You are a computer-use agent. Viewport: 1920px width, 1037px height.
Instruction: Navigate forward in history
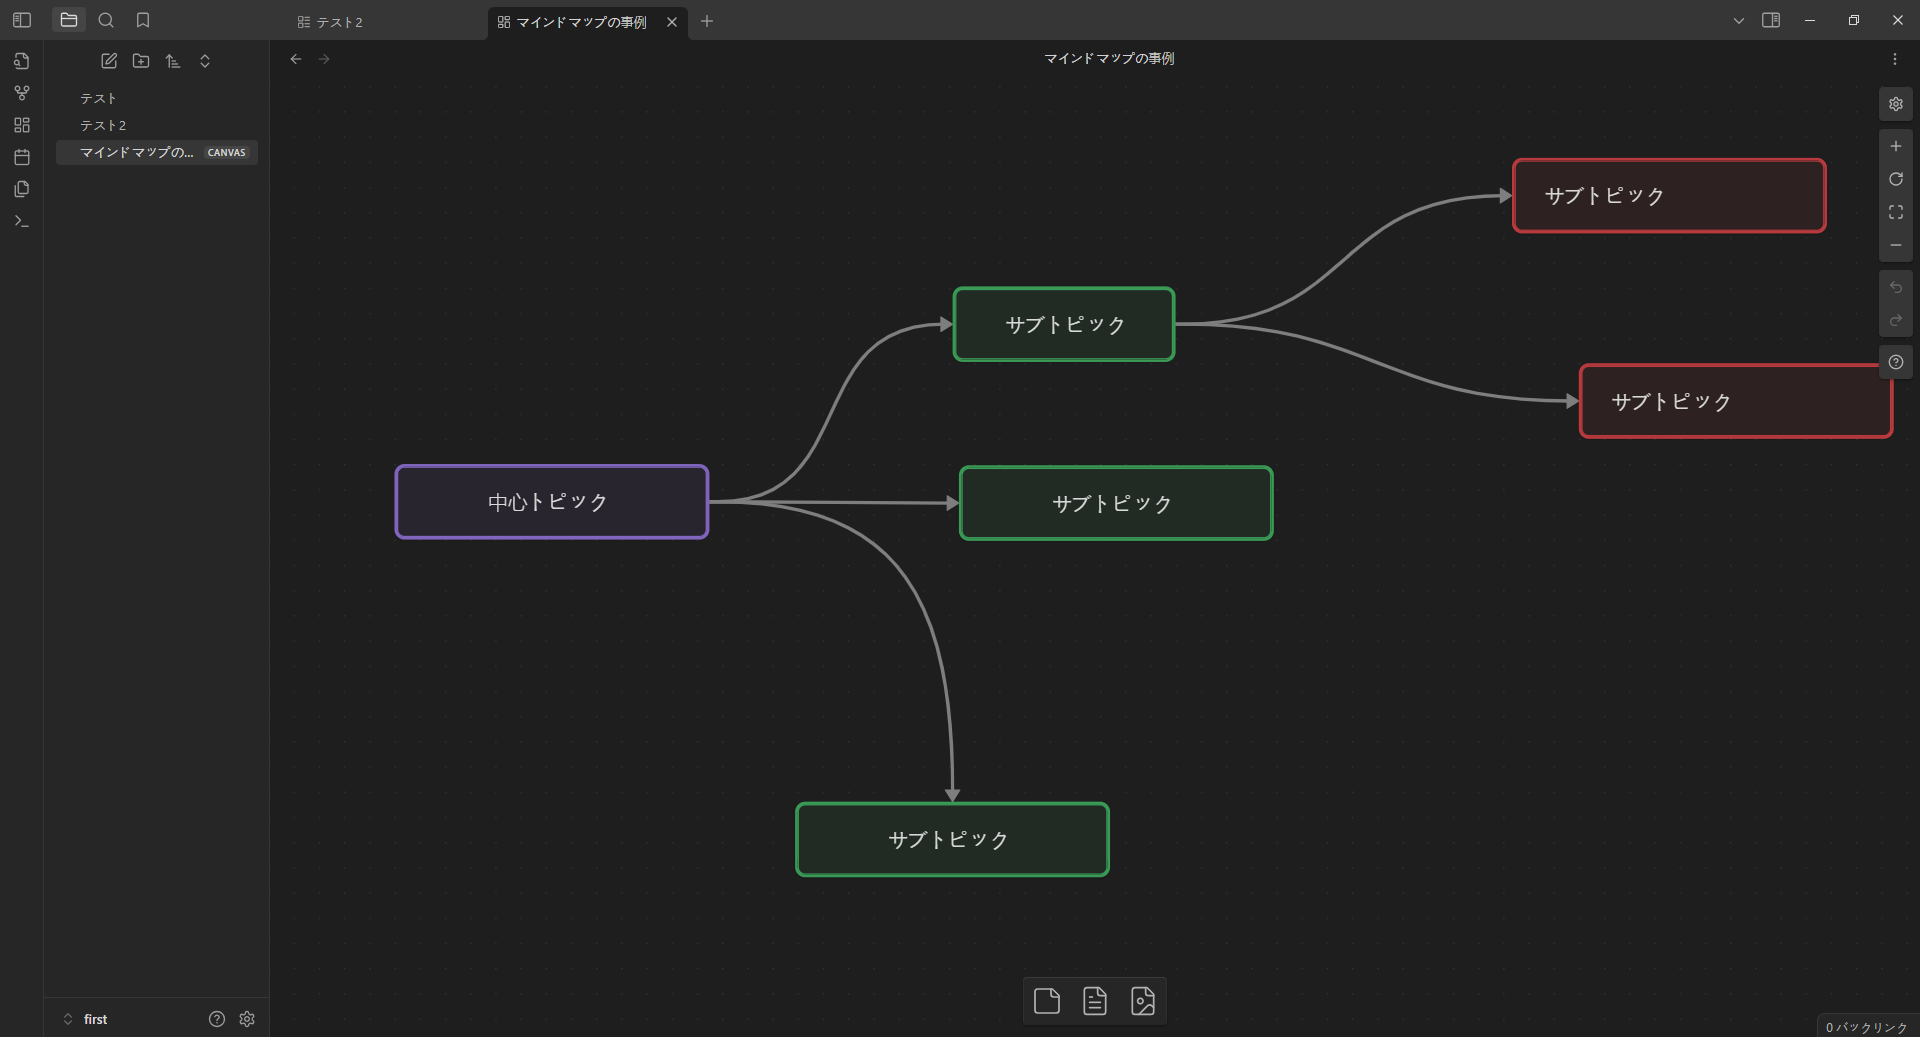pos(324,59)
